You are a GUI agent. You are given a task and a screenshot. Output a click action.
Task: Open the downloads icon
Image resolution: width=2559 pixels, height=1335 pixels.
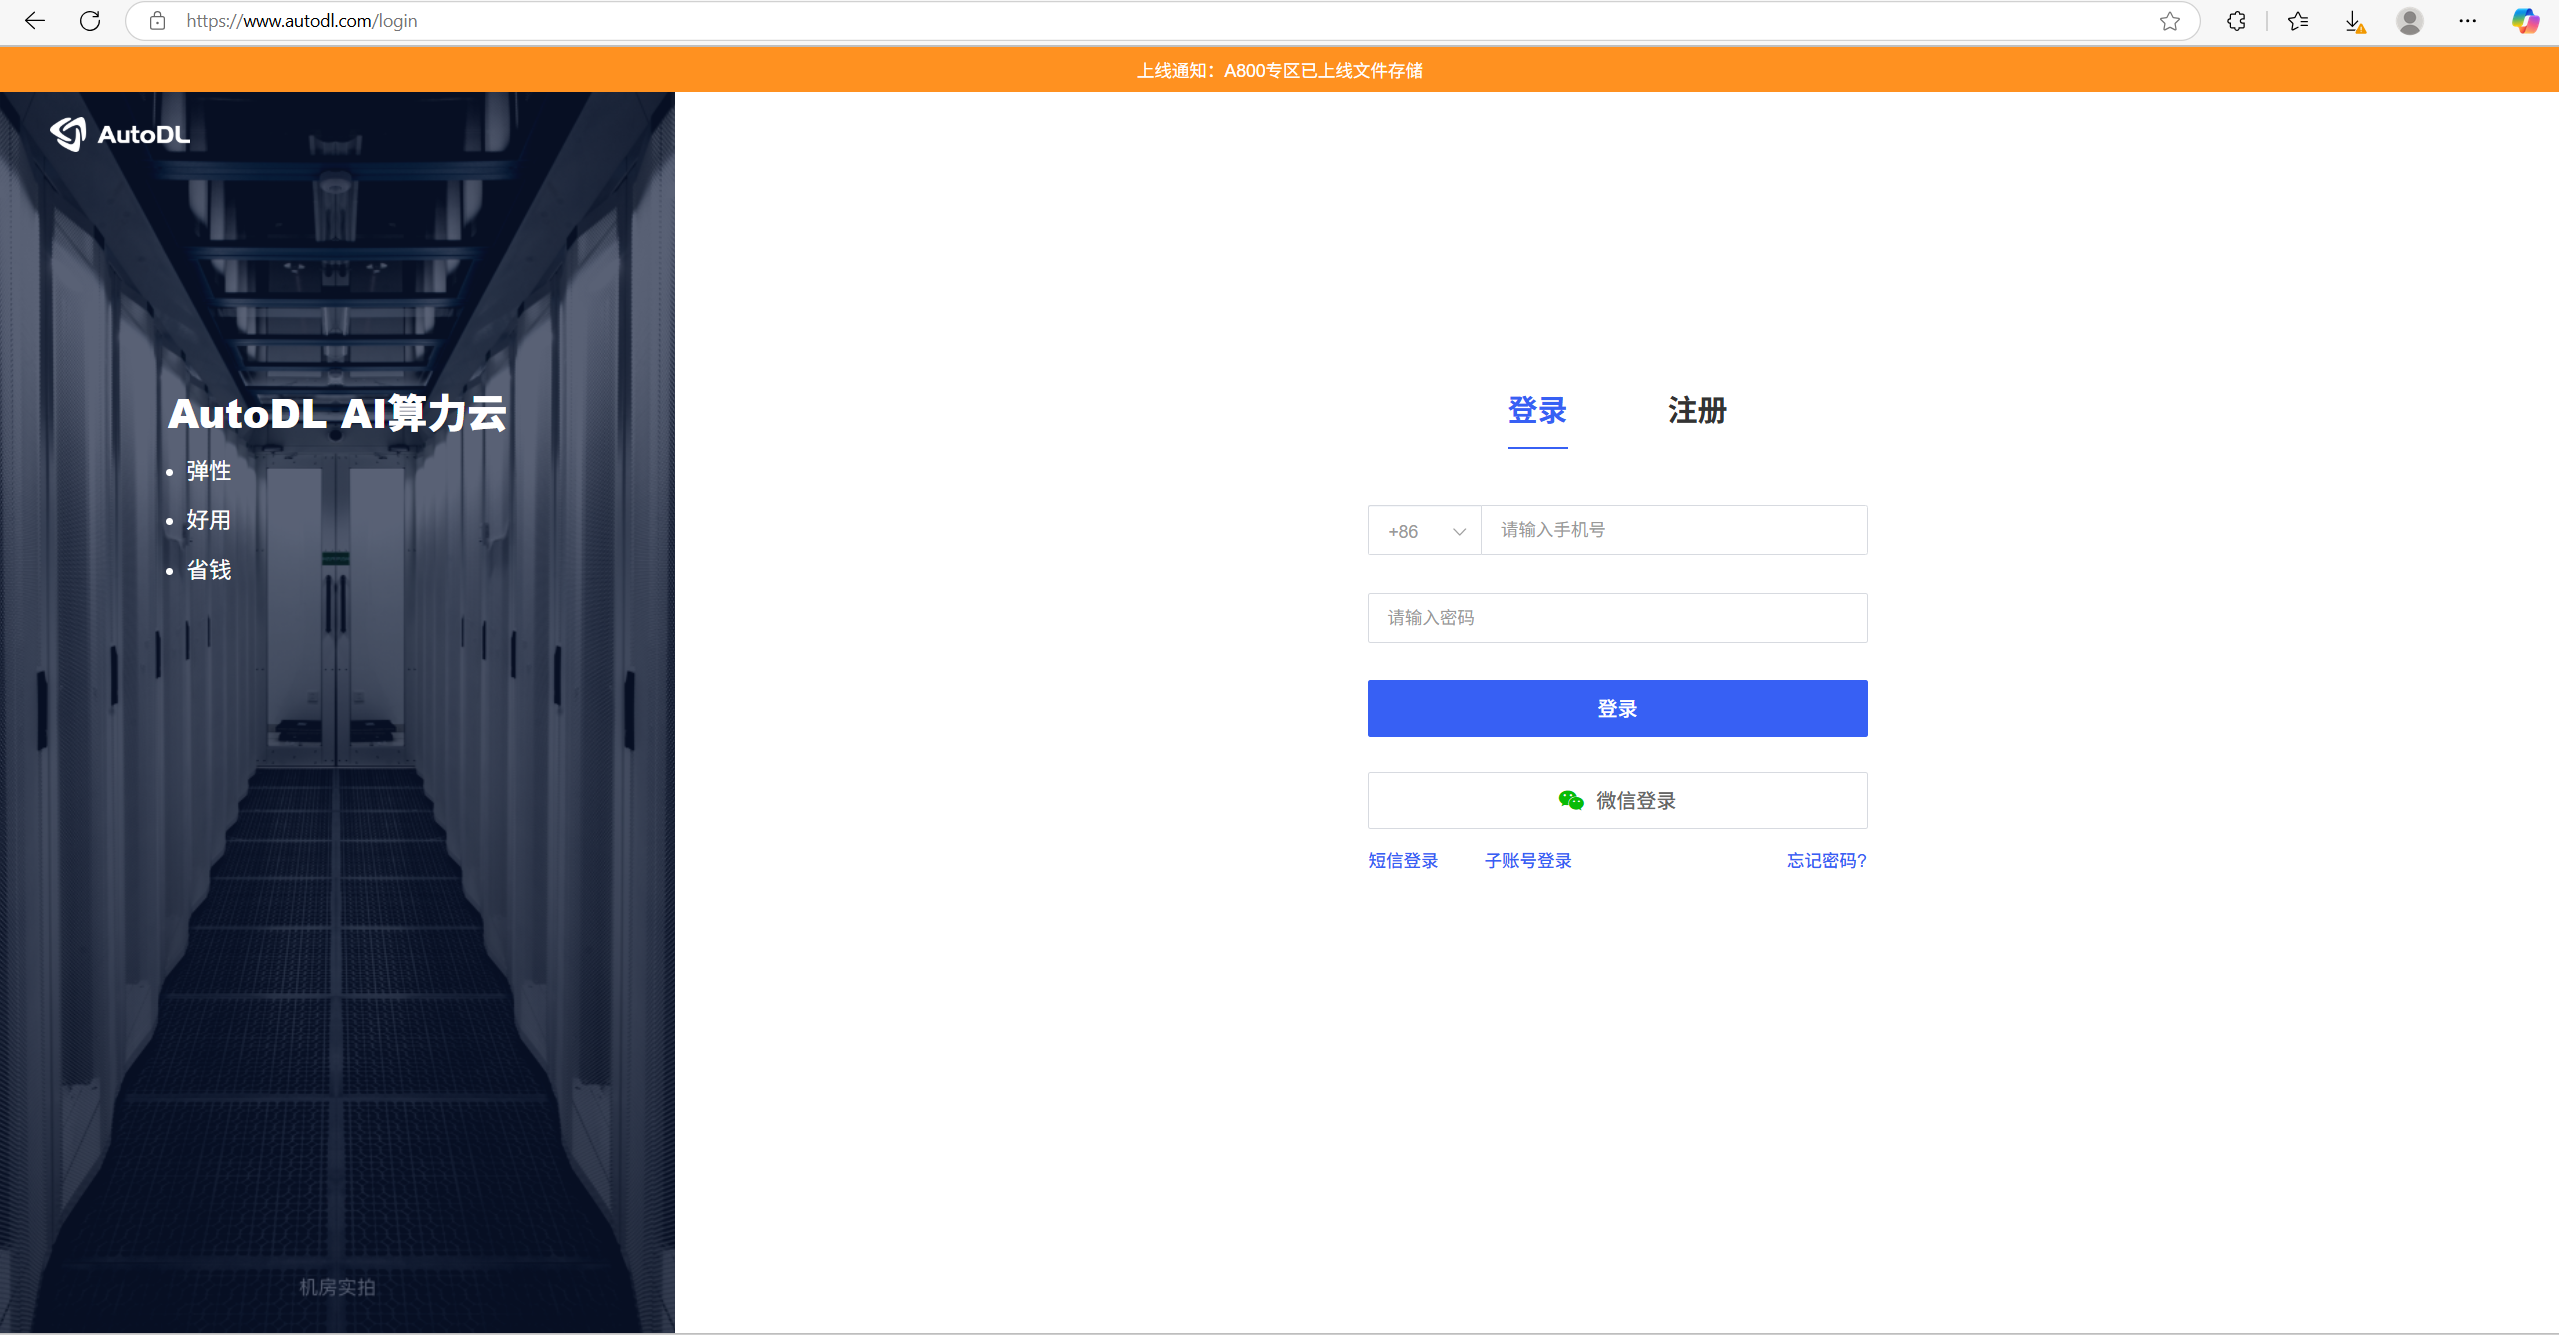[x=2355, y=22]
